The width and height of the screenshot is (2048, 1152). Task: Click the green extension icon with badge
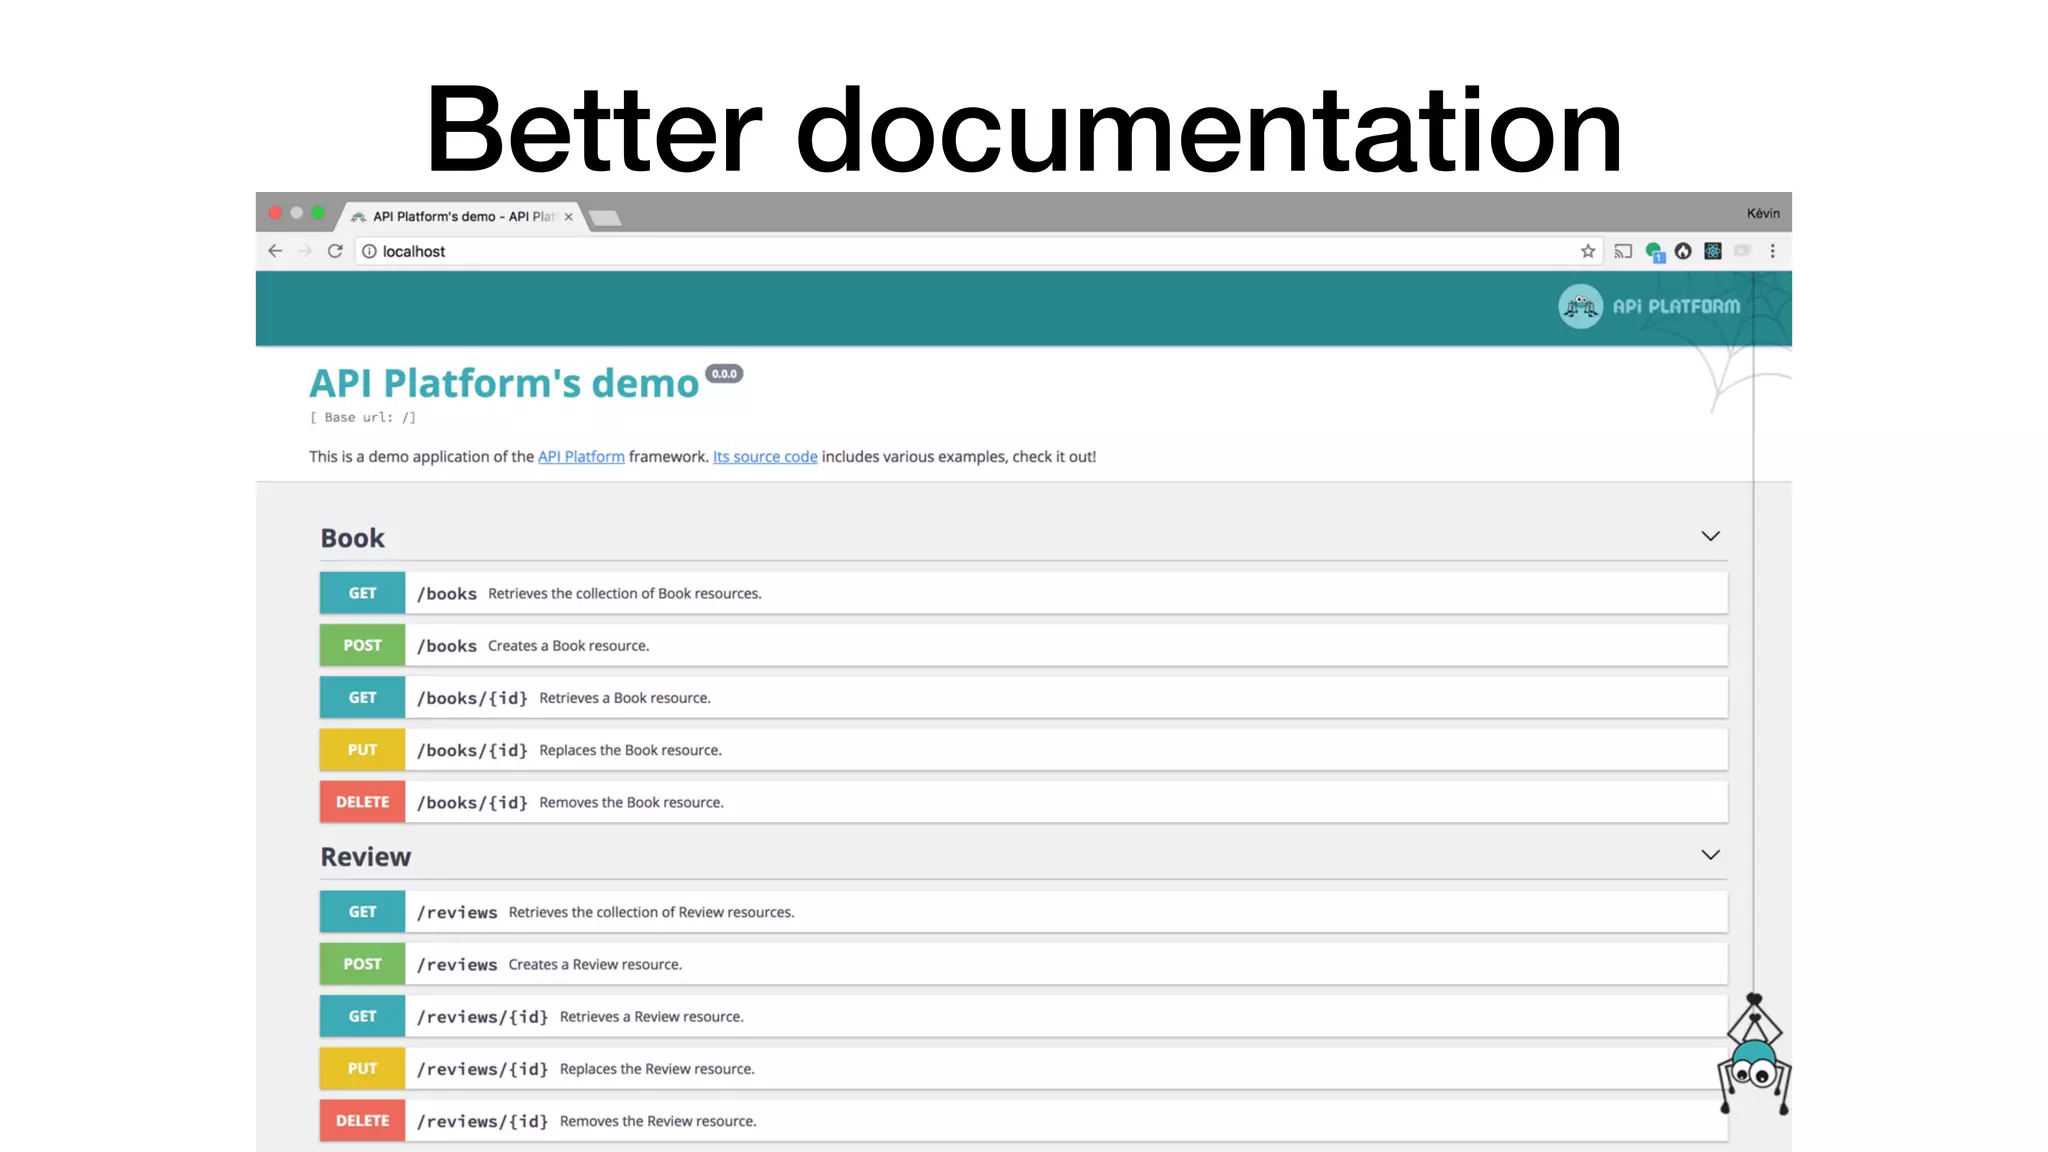1654,252
